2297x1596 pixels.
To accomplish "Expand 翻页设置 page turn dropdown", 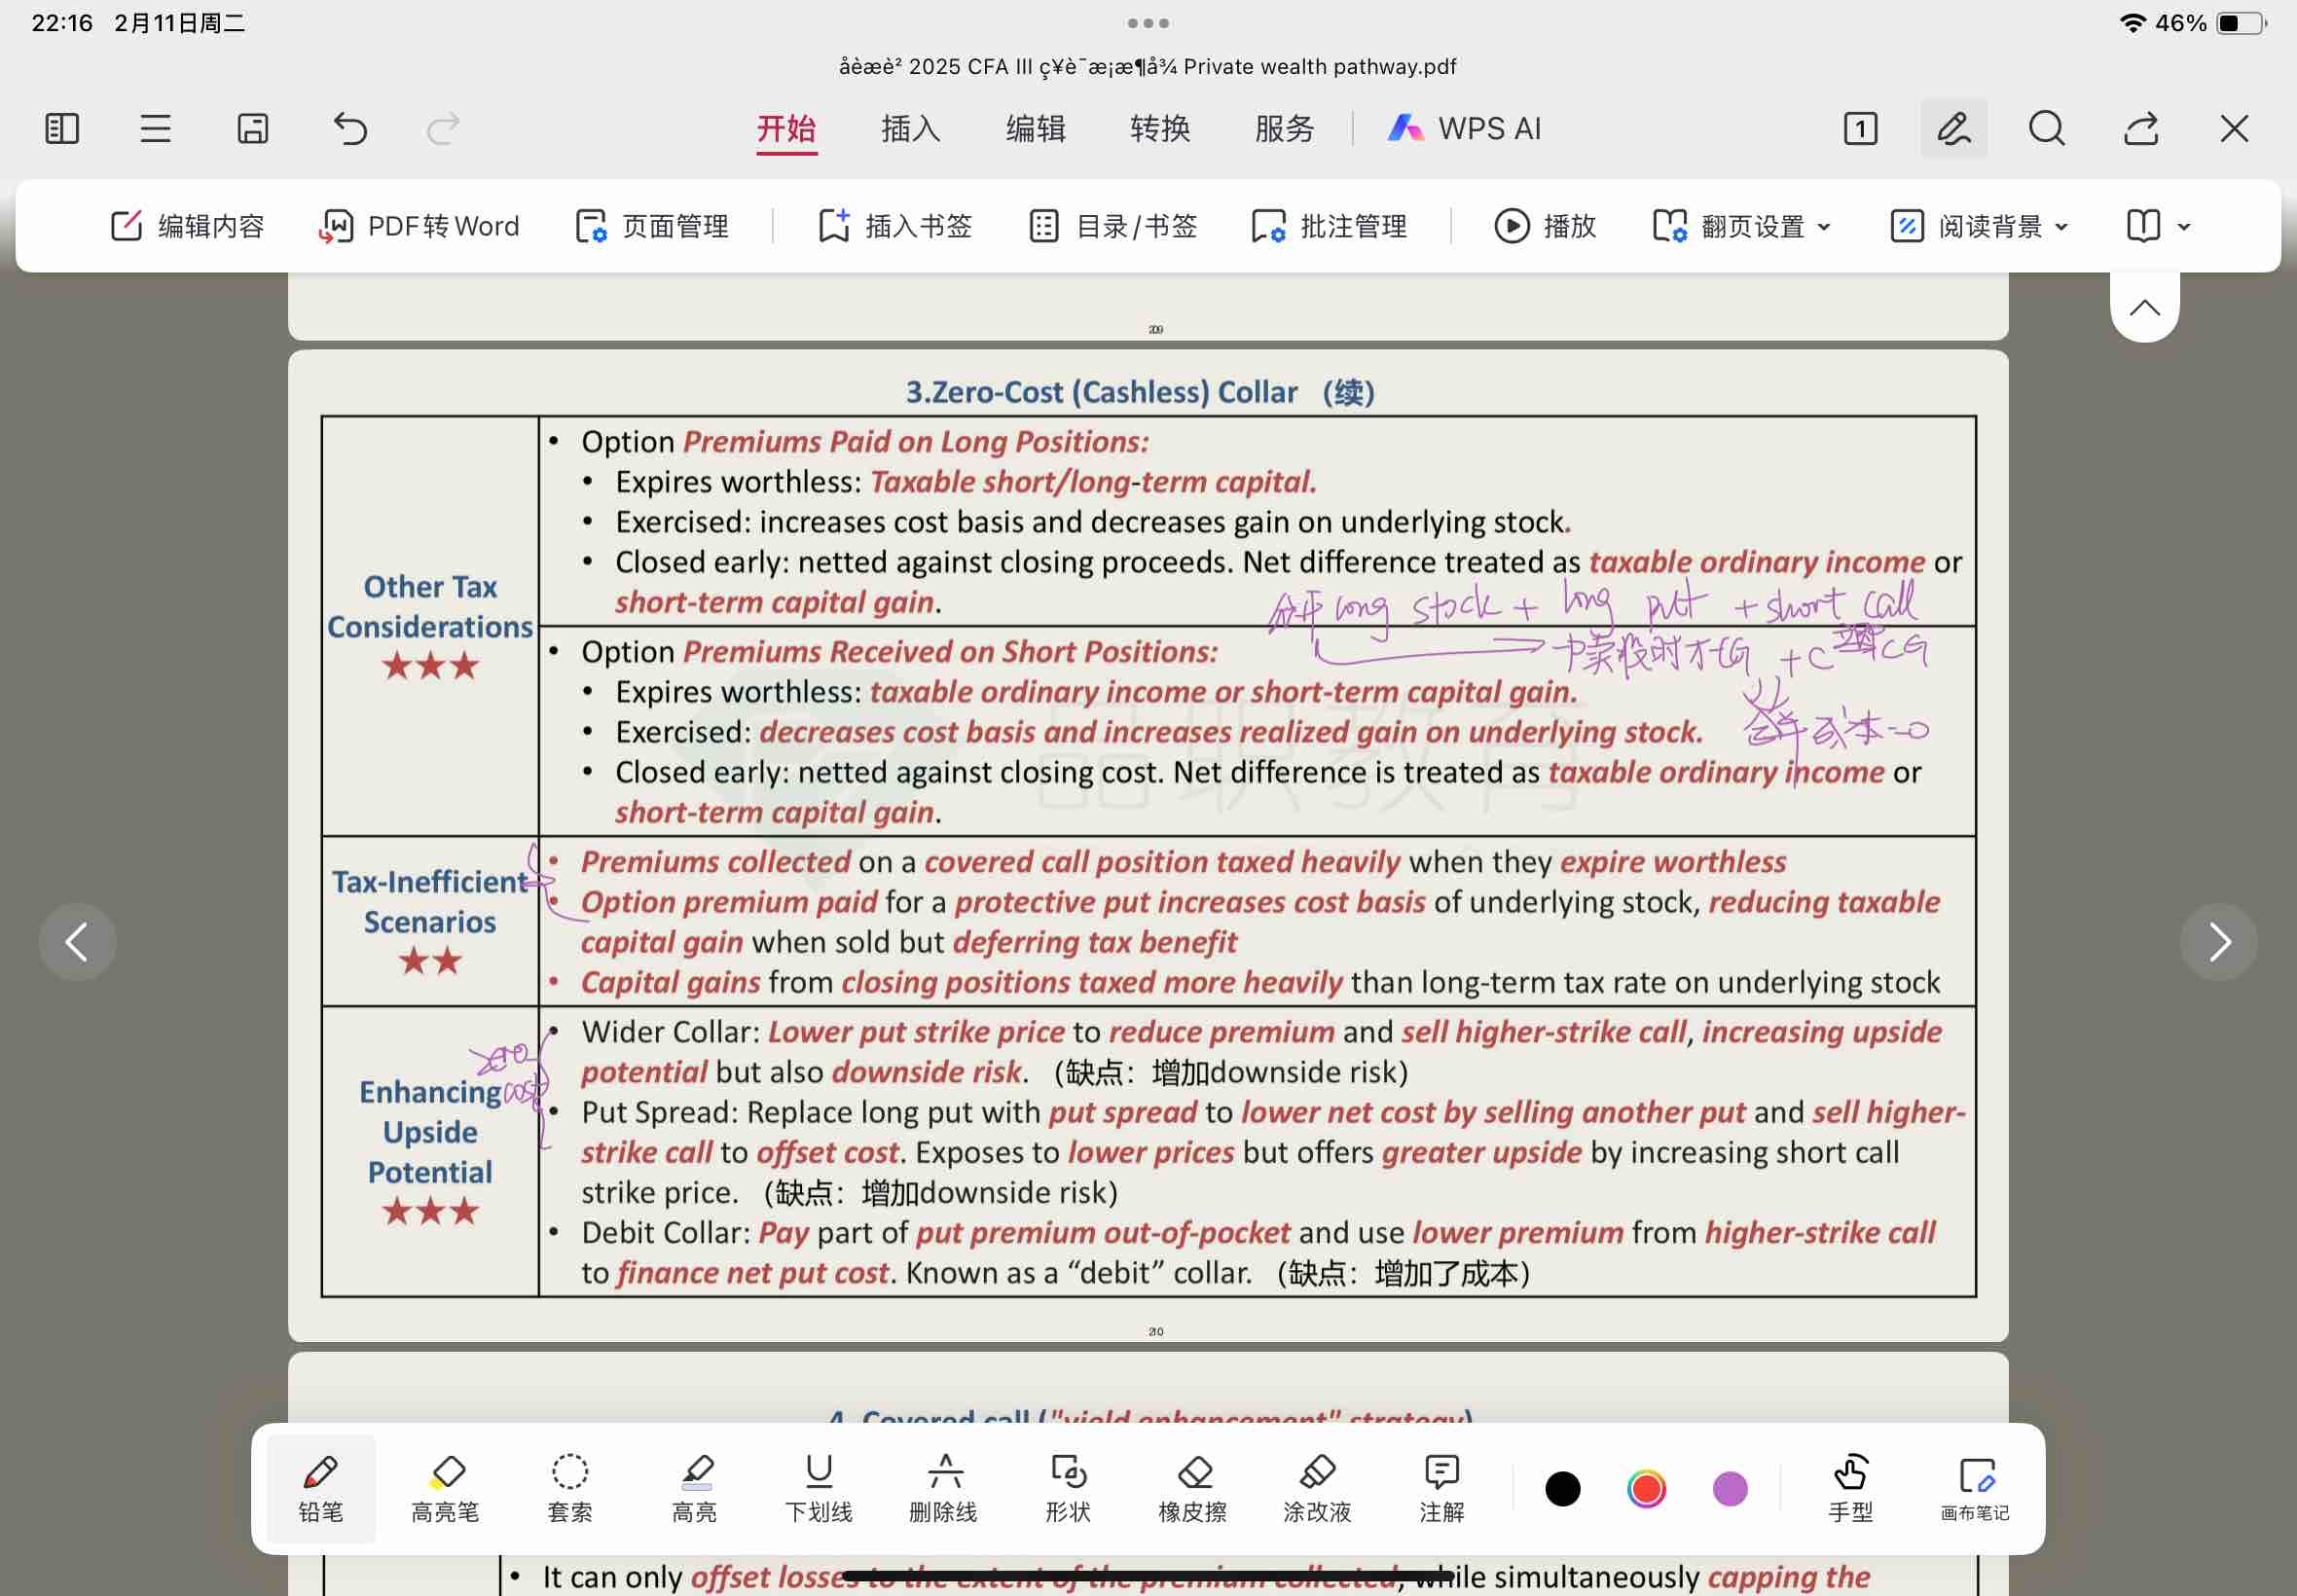I will 1741,226.
